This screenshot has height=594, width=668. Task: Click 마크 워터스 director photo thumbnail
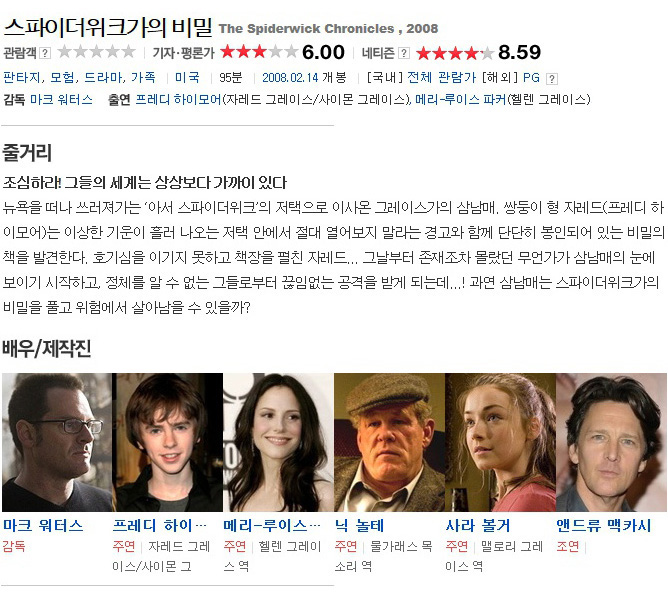57,442
